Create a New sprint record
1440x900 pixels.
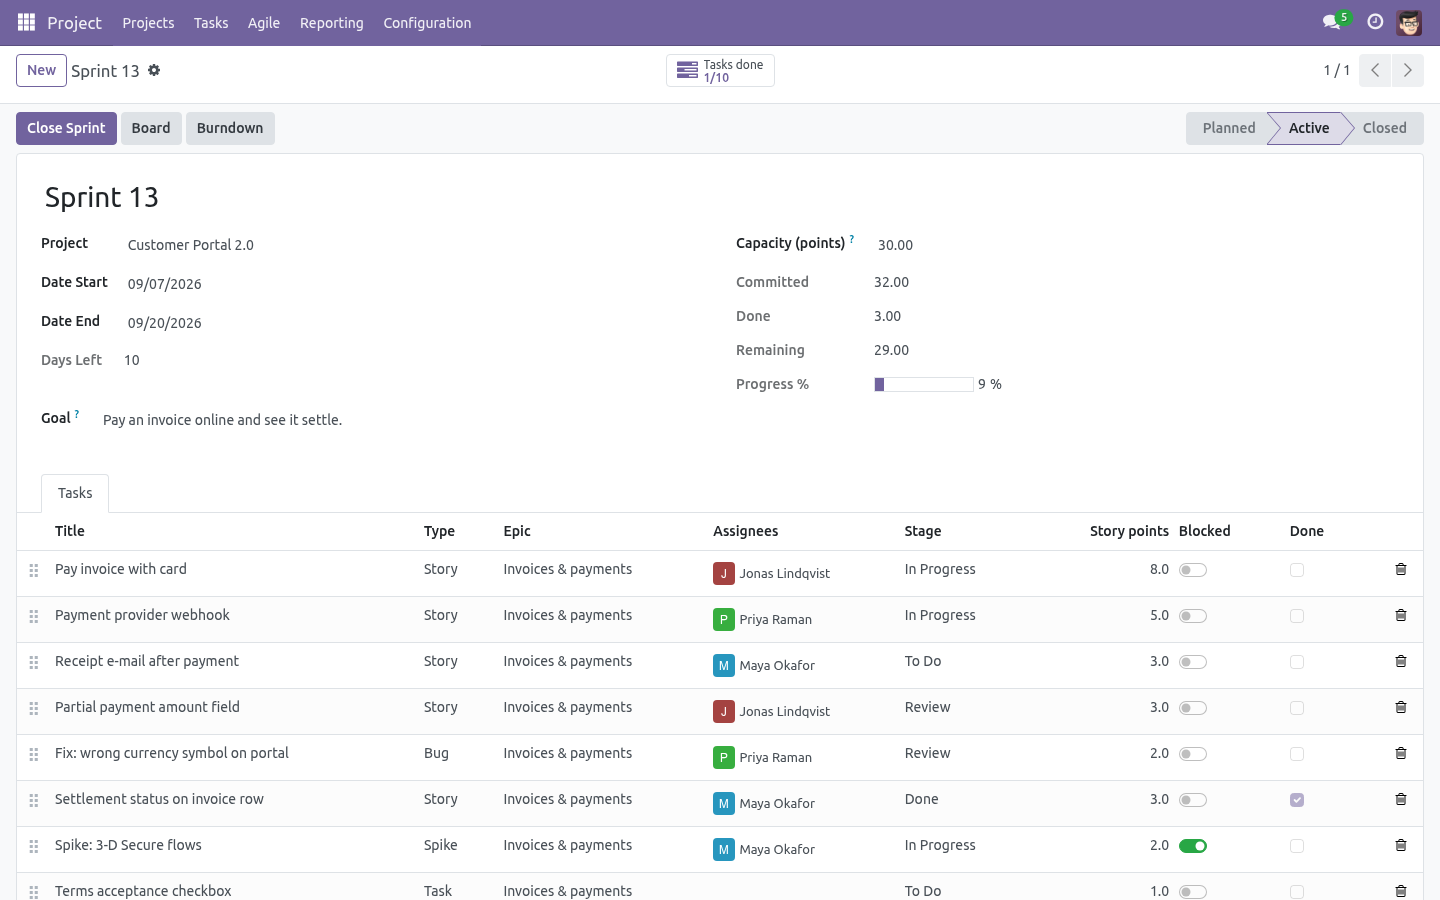pos(41,70)
